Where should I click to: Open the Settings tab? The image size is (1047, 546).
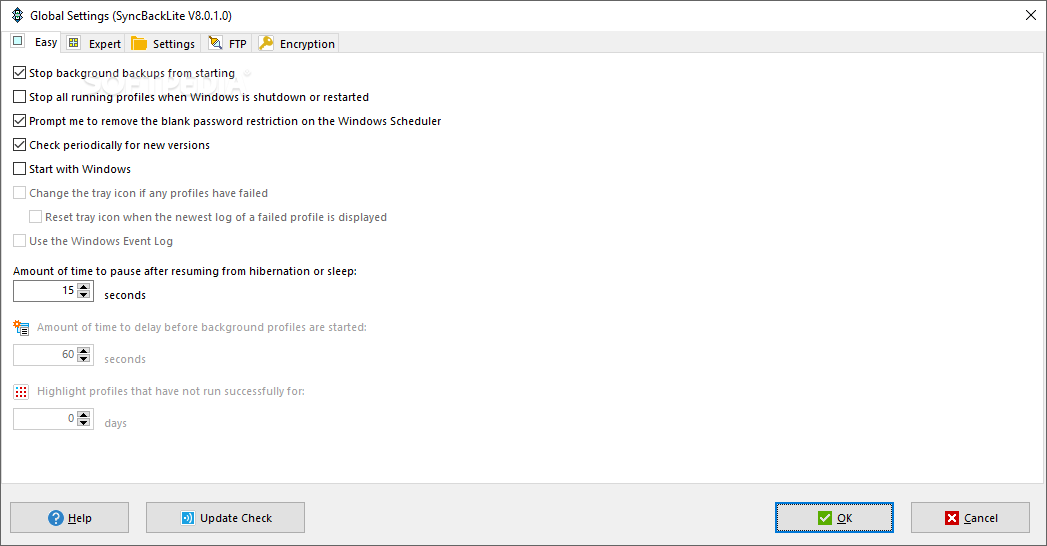(163, 43)
